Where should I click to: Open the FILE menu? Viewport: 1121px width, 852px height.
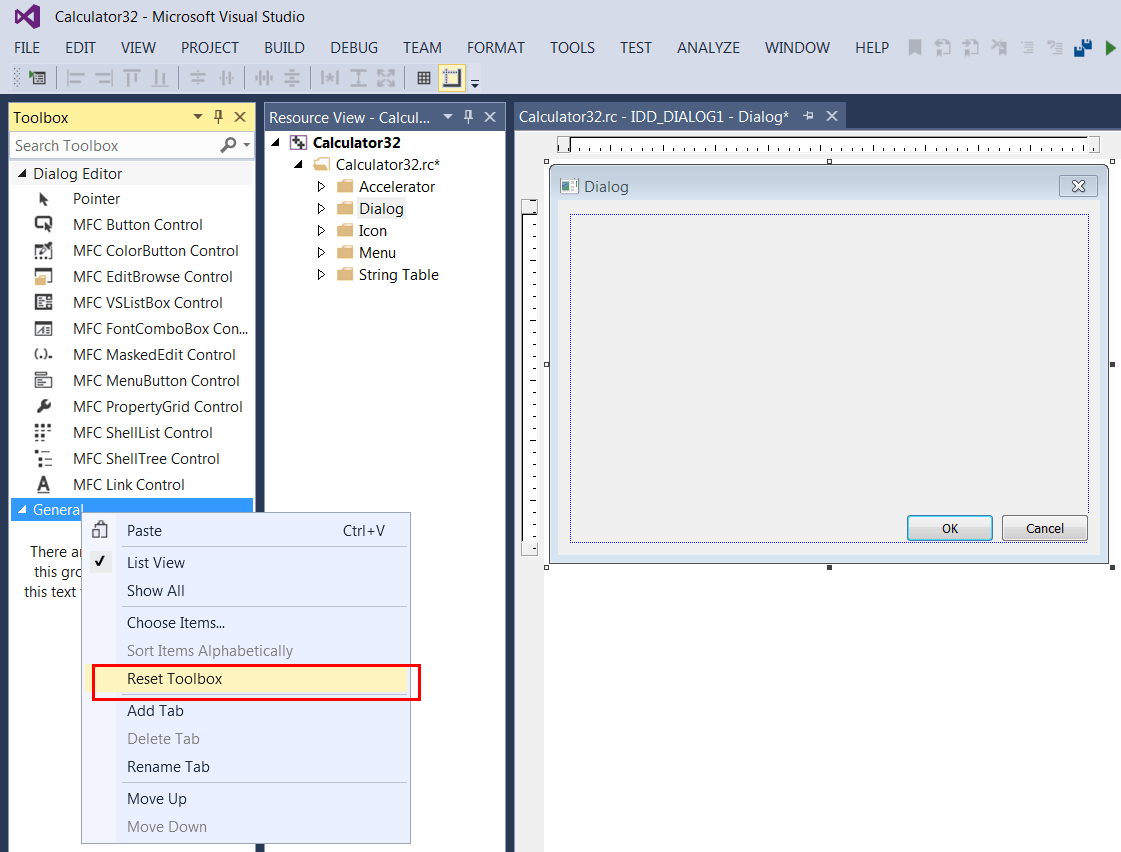[x=27, y=48]
